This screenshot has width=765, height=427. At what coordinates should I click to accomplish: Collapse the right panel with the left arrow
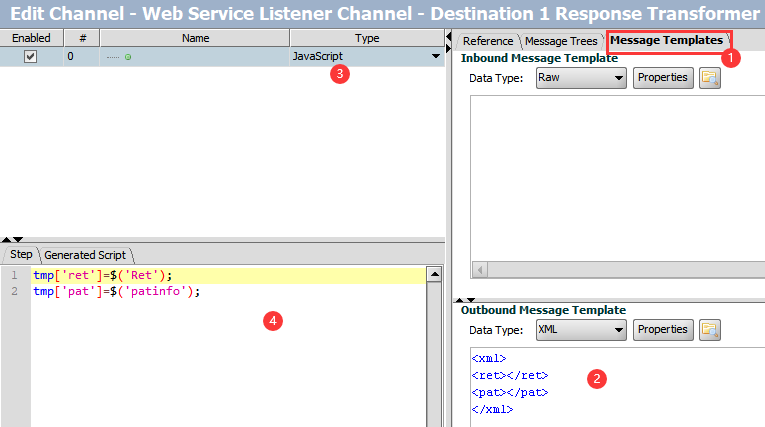click(x=448, y=37)
